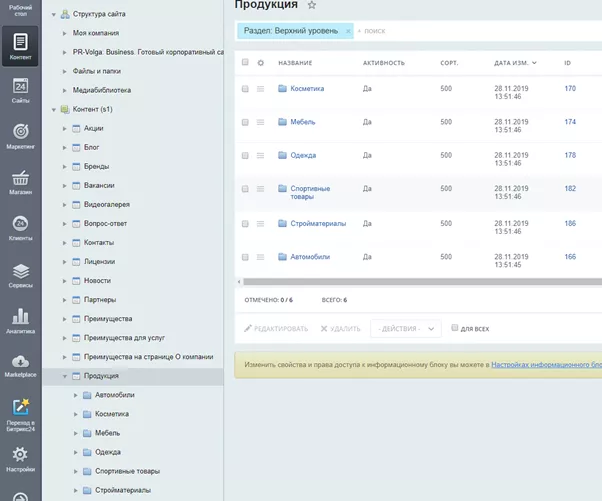Click folder icon of Косметика row

[282, 89]
